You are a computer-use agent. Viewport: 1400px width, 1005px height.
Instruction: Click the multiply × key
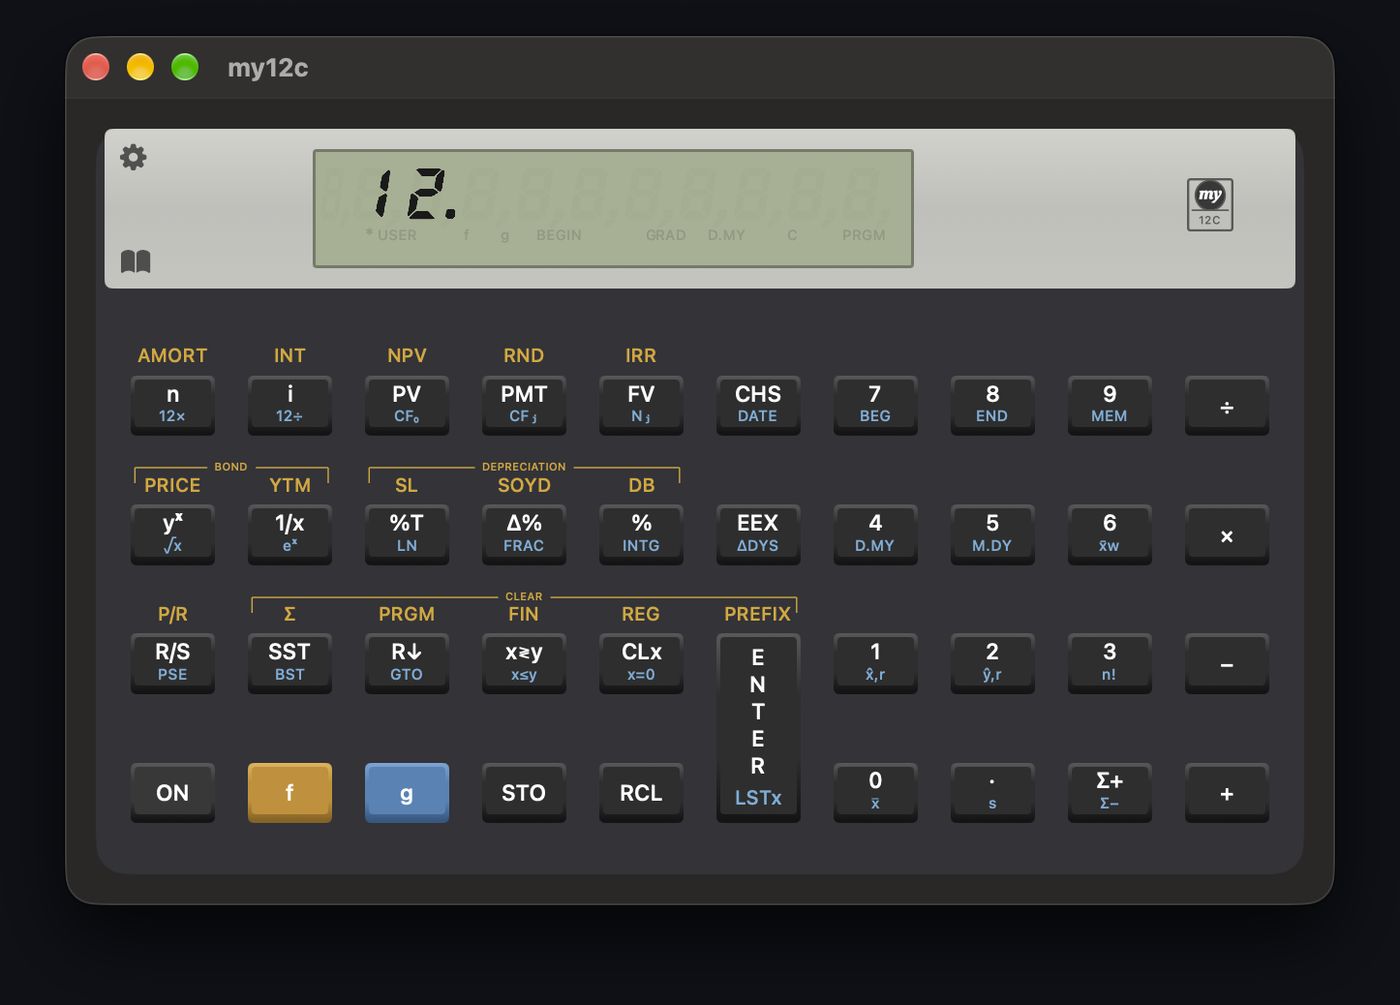click(x=1227, y=534)
